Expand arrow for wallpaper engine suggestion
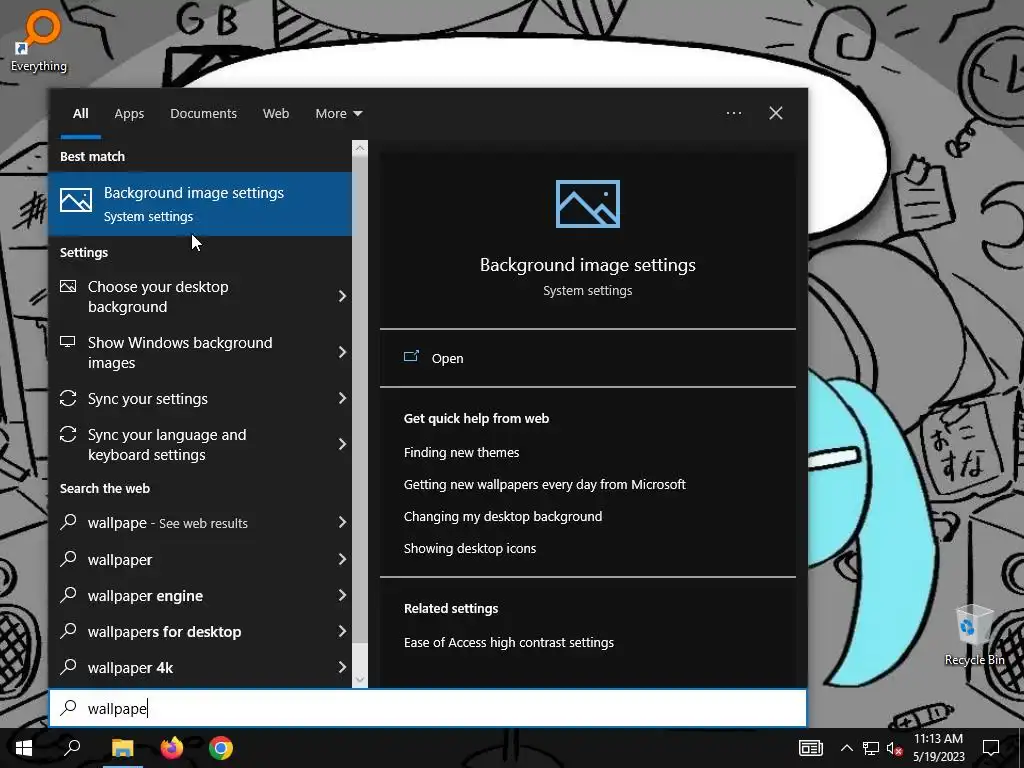Screen dimensions: 1024x768 coord(342,595)
